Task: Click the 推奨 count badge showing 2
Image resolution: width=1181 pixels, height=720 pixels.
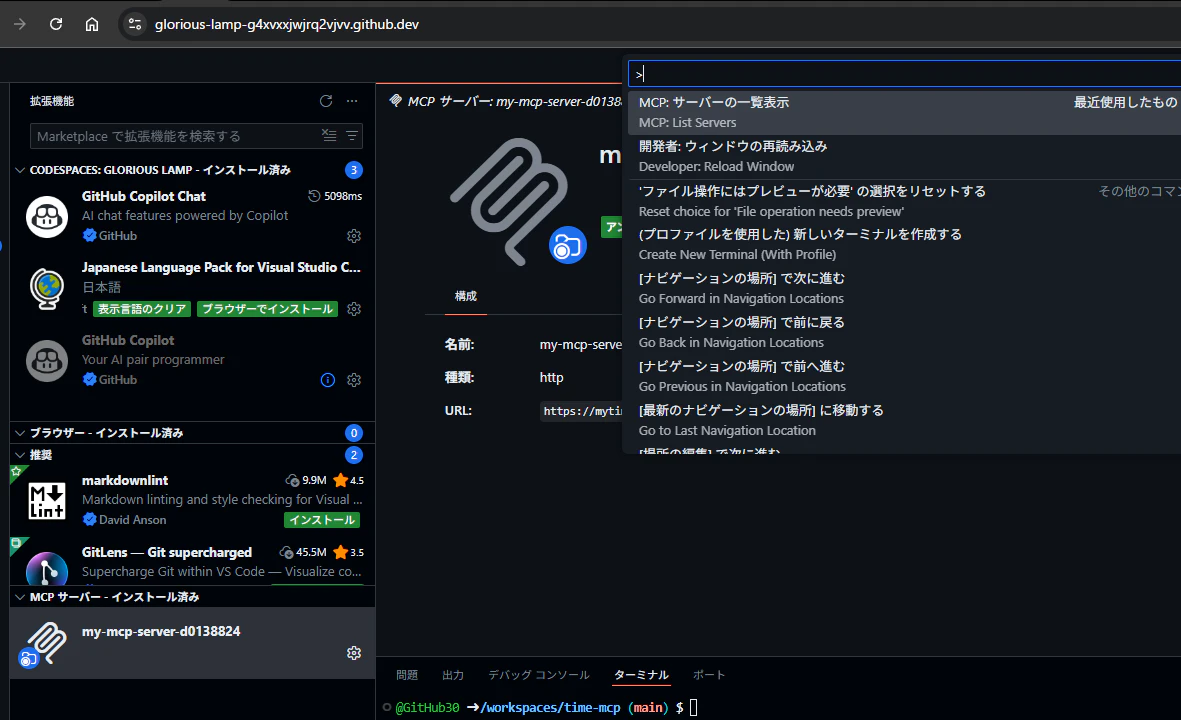Action: (x=354, y=455)
